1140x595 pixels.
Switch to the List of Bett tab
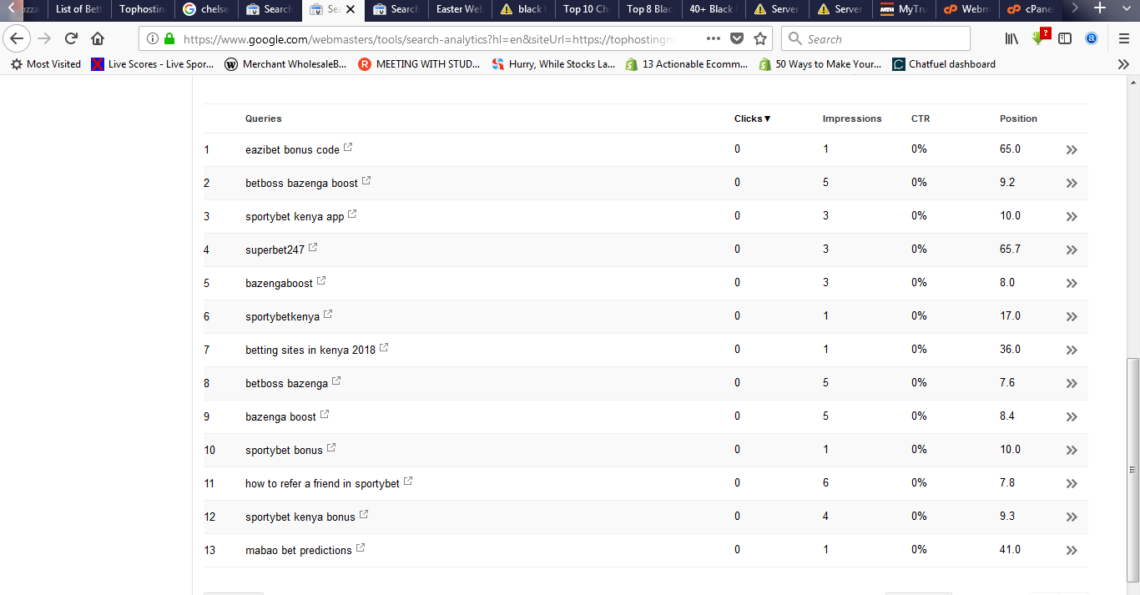pyautogui.click(x=78, y=9)
